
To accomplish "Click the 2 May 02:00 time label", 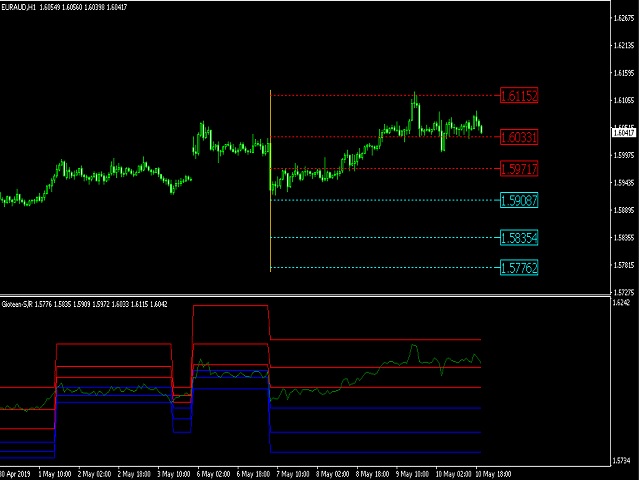I will [94, 474].
